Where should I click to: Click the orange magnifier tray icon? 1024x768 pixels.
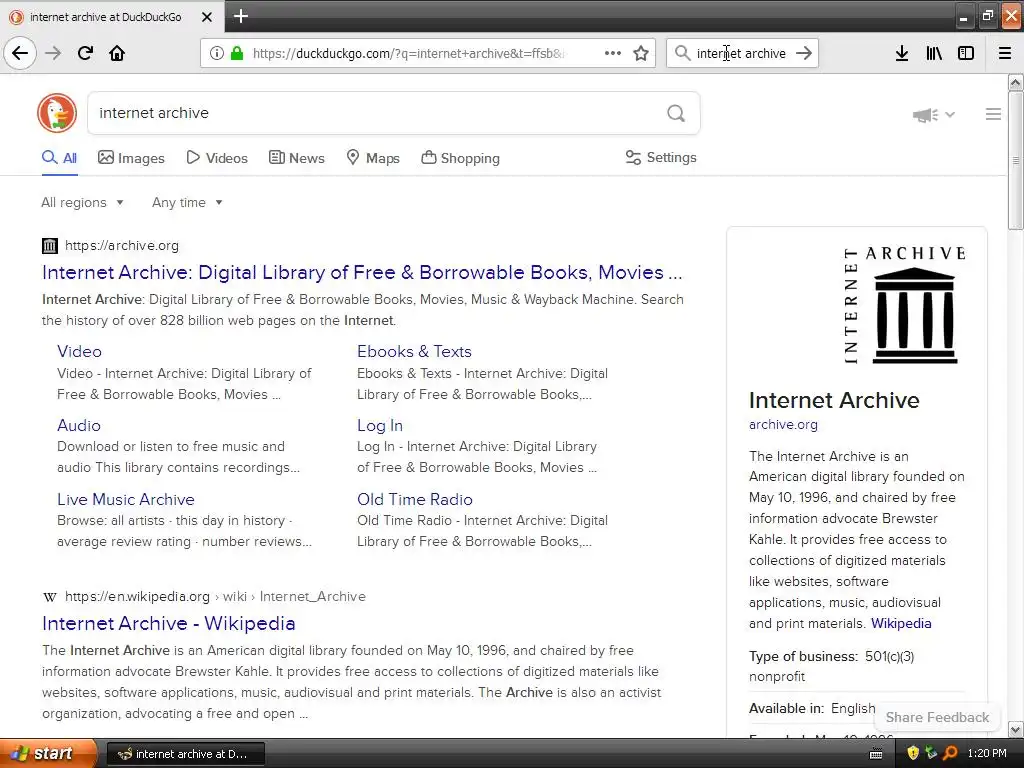(x=950, y=753)
